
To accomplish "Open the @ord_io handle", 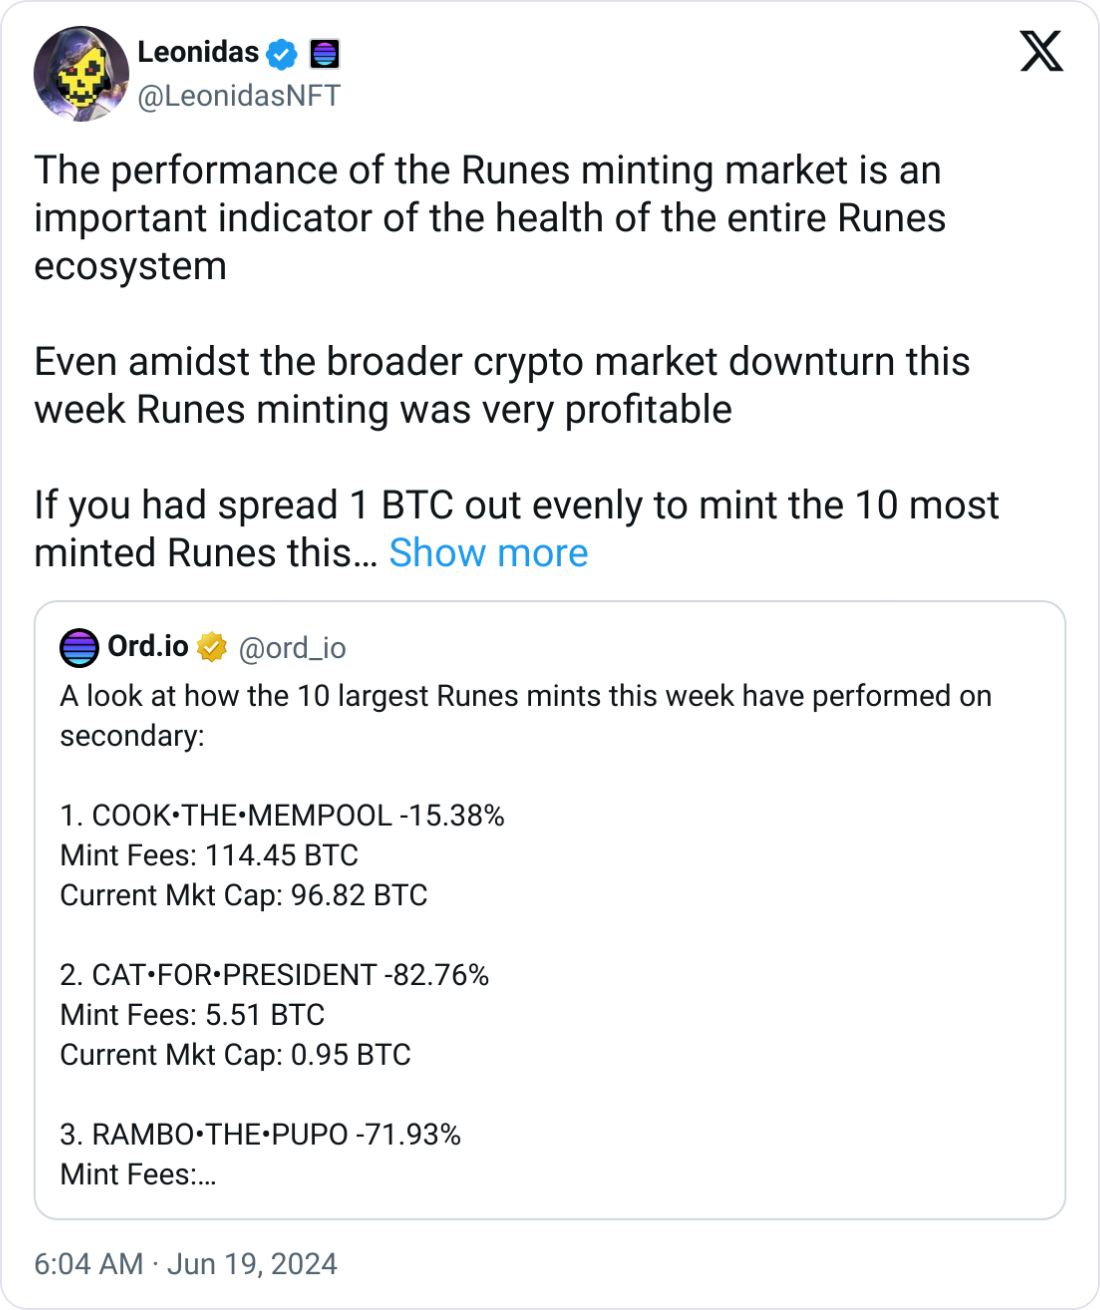I will point(292,648).
